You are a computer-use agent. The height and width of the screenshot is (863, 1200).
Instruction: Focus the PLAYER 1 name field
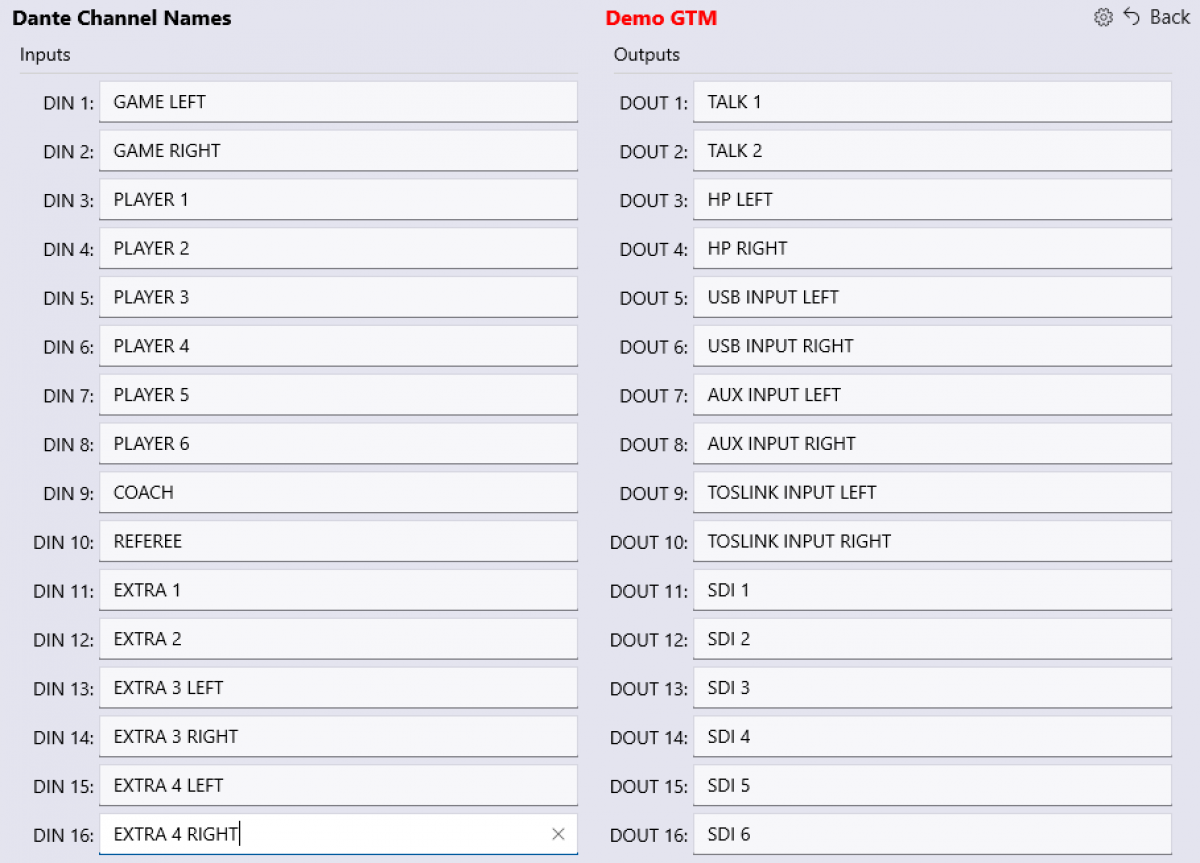(x=338, y=200)
